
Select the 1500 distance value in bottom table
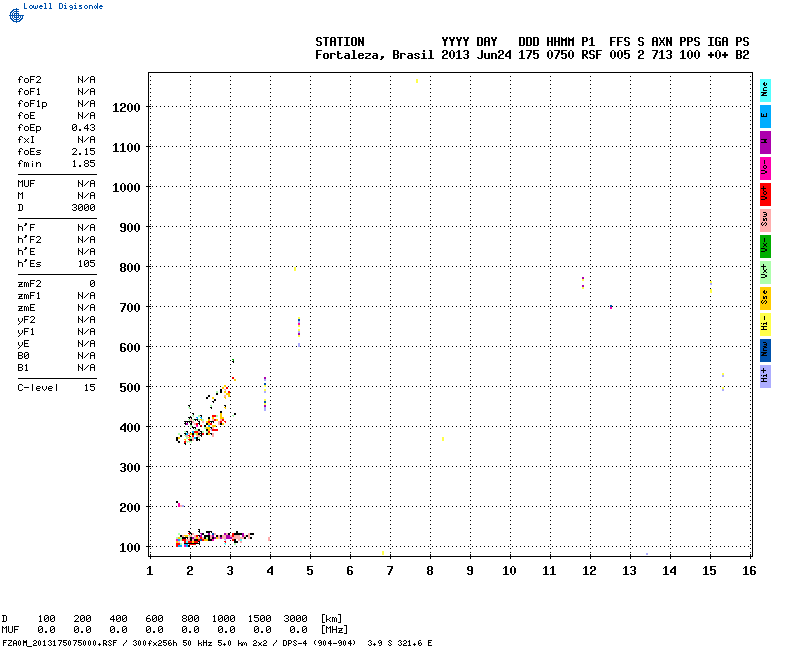(259, 619)
